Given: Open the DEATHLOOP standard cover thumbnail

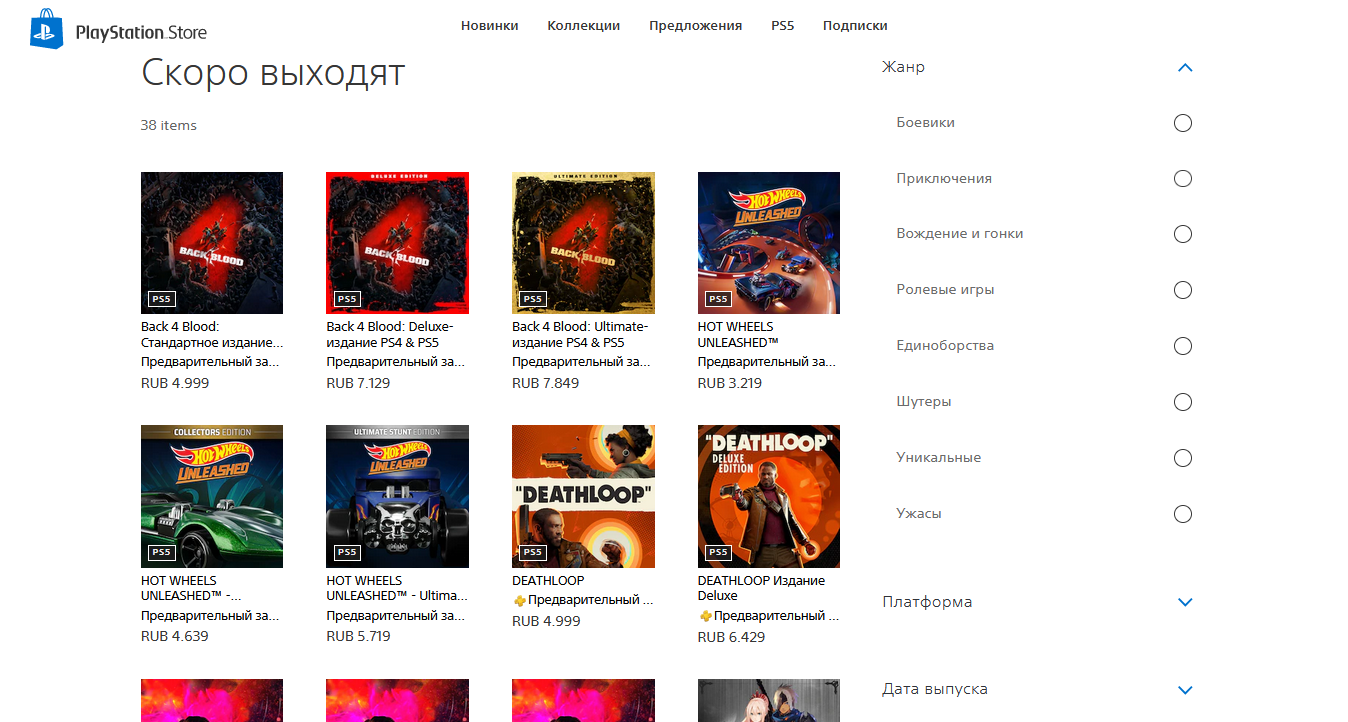Looking at the screenshot, I should pos(583,496).
